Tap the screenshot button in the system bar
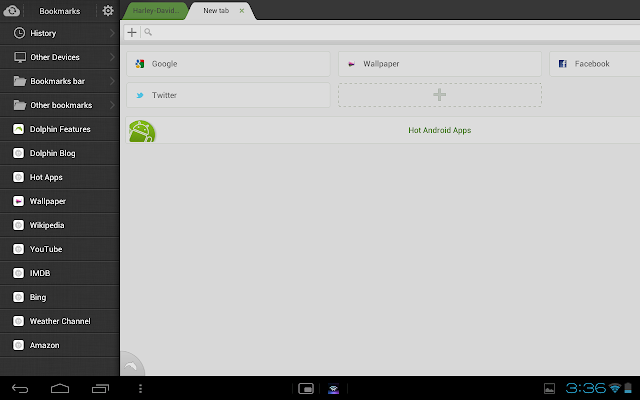The width and height of the screenshot is (640, 400). coord(306,389)
